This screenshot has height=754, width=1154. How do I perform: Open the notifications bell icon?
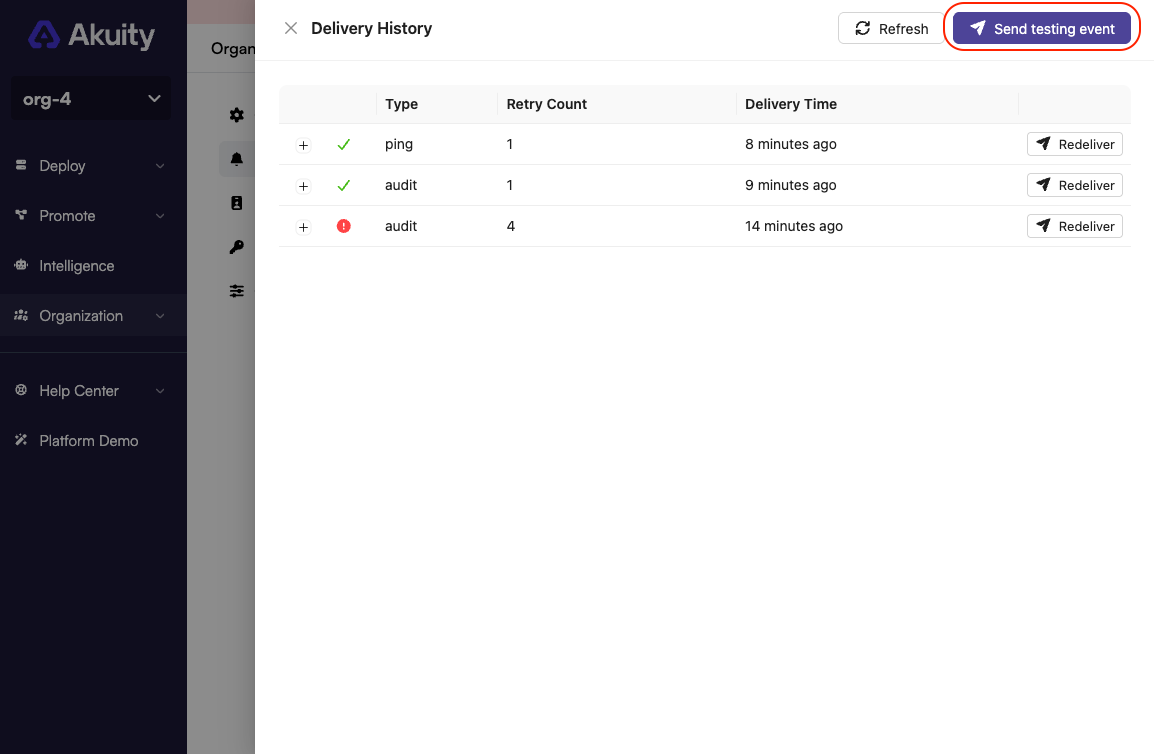coord(237,158)
